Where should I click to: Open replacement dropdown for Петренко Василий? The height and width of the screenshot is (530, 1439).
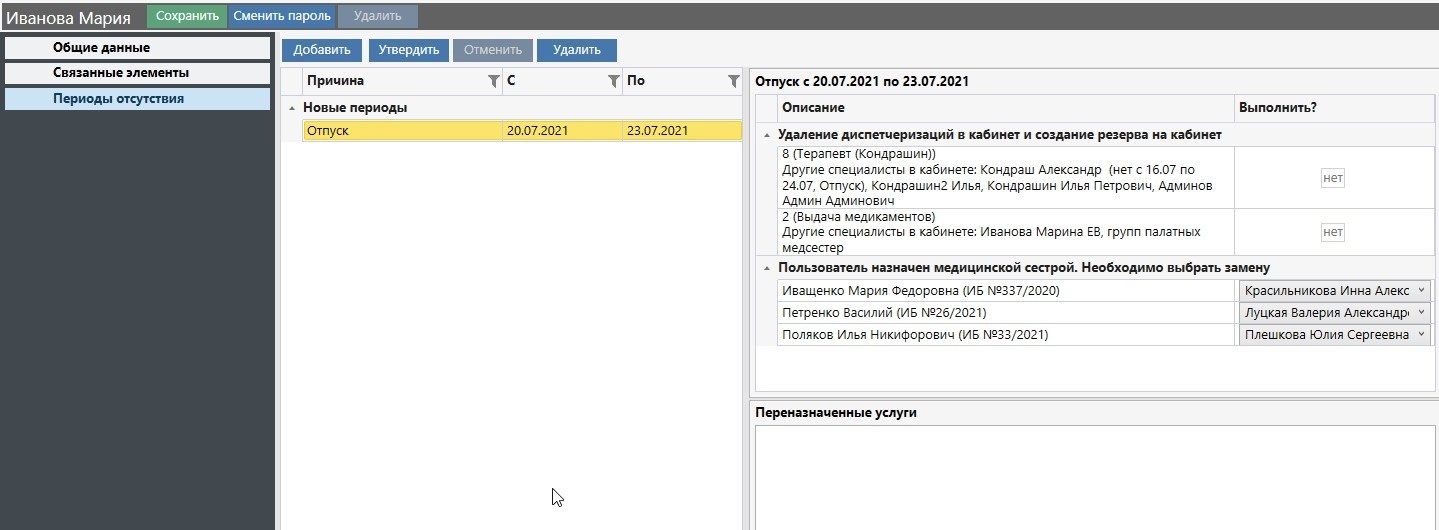click(1422, 312)
